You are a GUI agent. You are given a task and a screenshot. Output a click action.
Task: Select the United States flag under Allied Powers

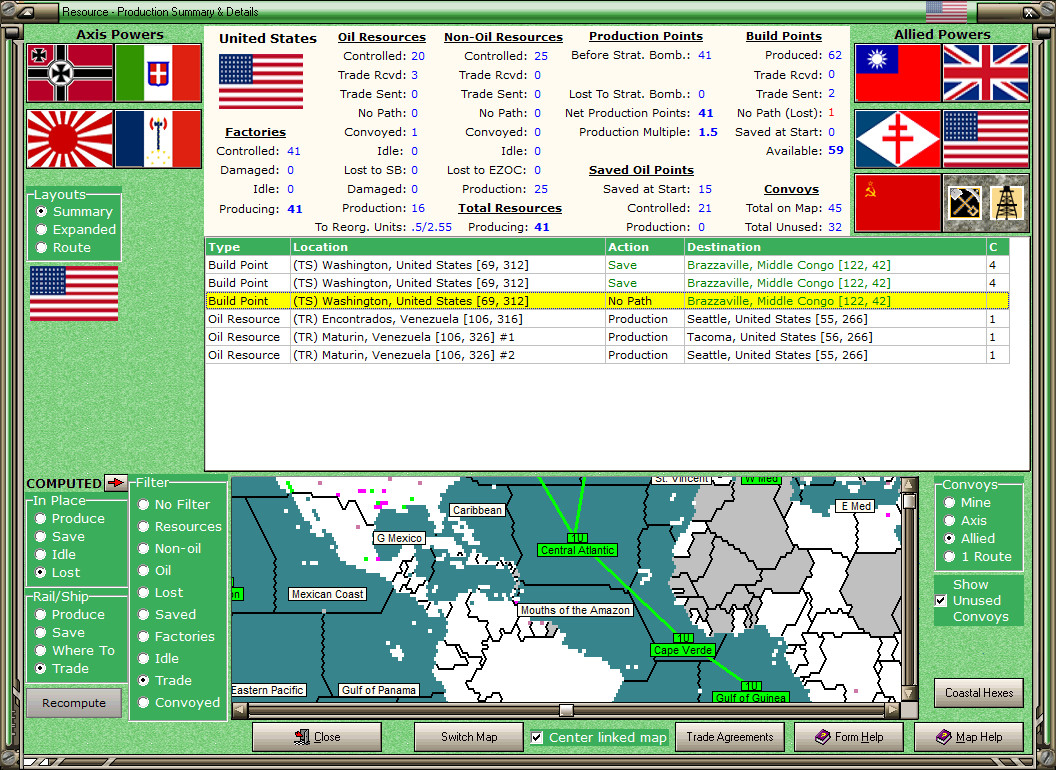[x=986, y=139]
